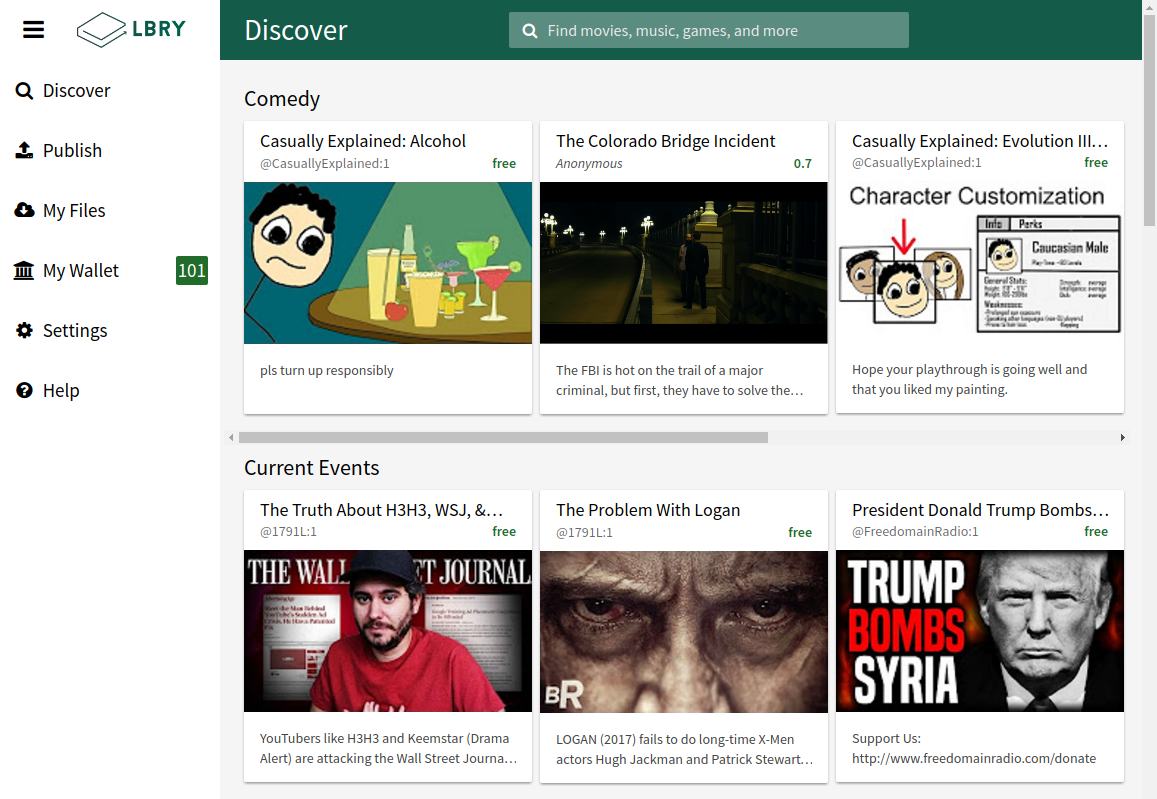The image size is (1157, 799).
Task: Click 'LOGAN (2017) fails' description
Action: click(685, 750)
